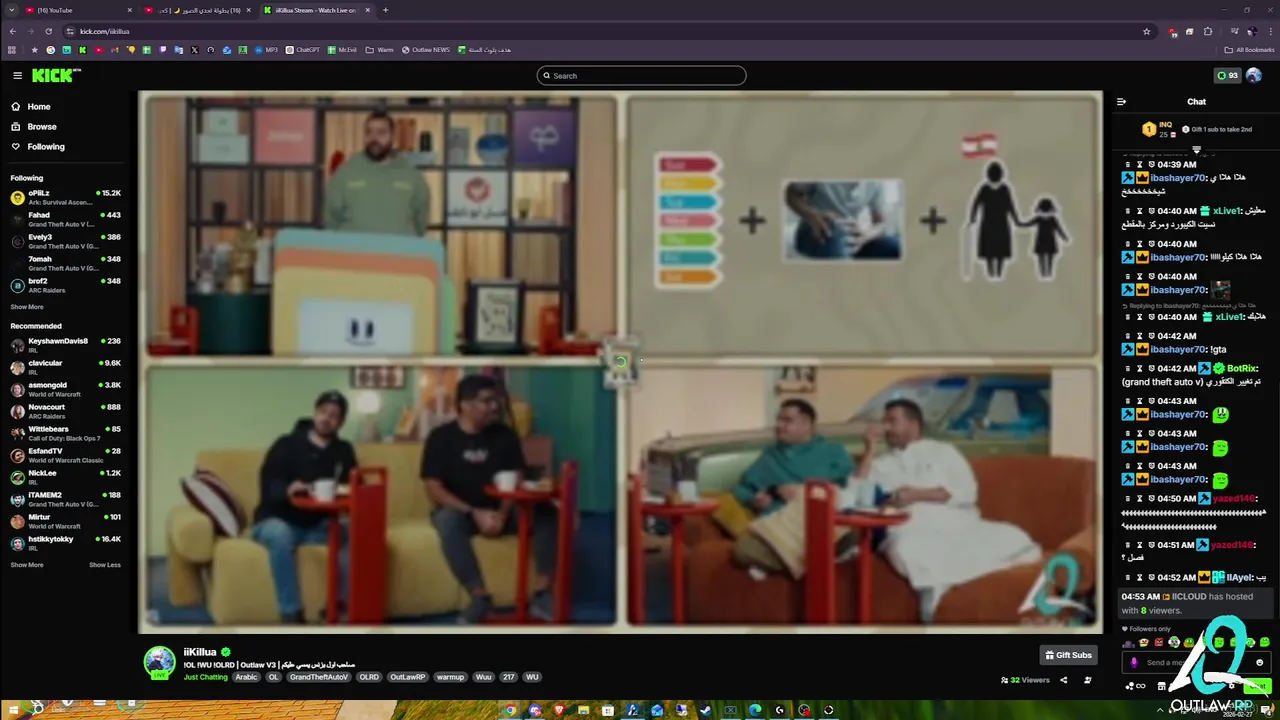Open Wittlebears recommended channel

tap(65, 433)
